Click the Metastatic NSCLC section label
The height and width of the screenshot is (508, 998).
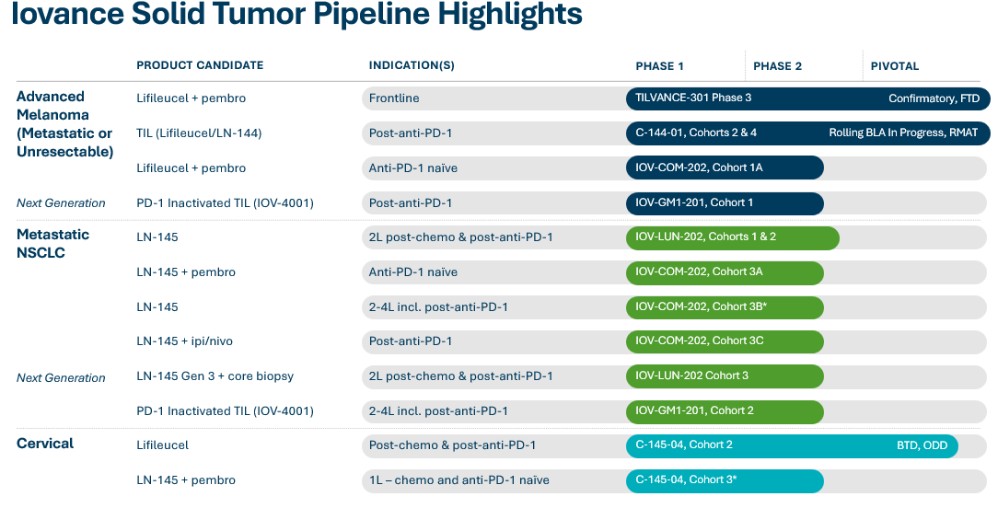[x=52, y=243]
